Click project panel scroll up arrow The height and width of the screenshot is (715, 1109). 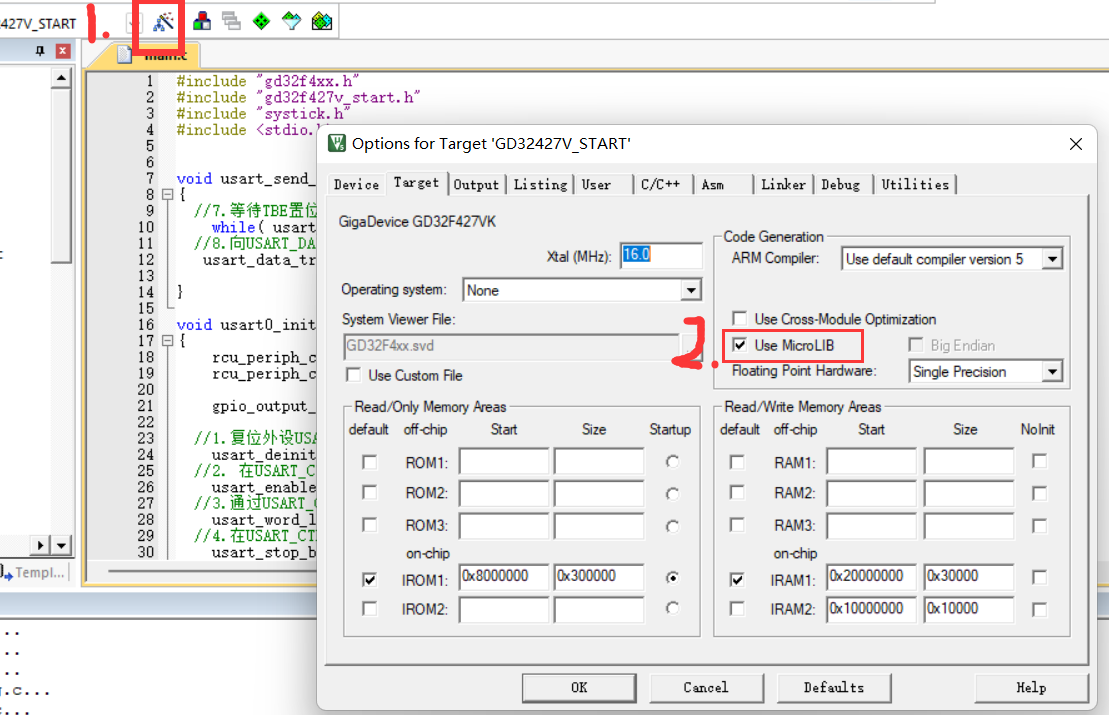point(62,78)
